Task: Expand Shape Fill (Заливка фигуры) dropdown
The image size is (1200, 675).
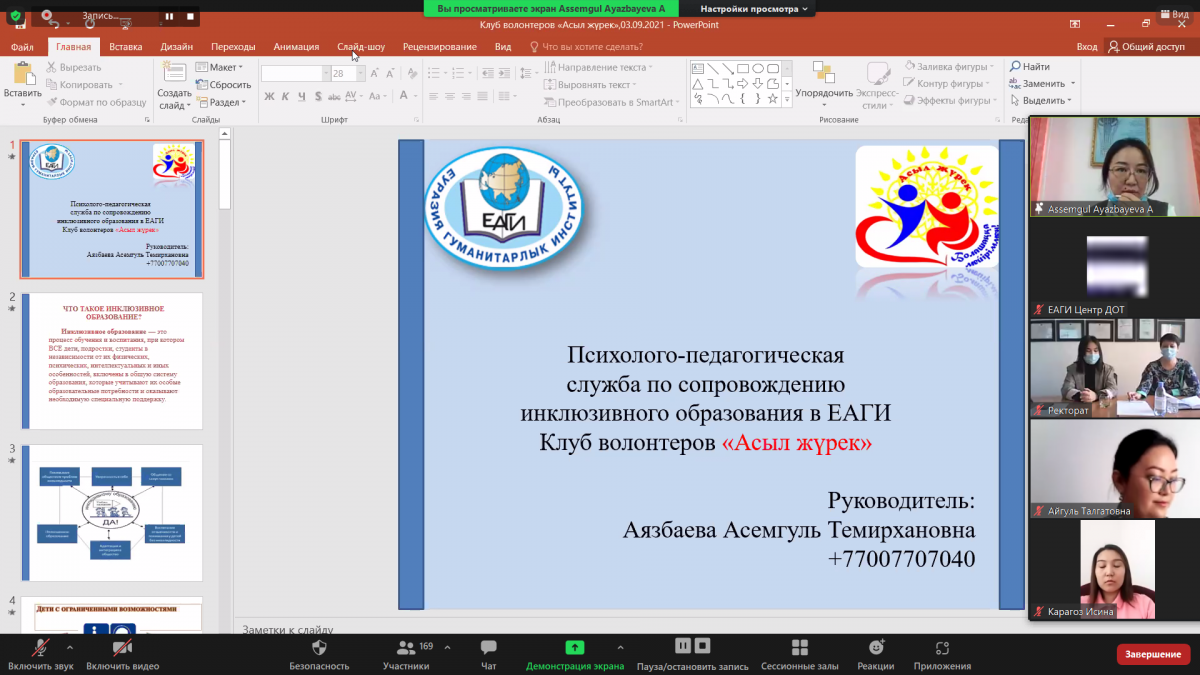Action: pos(949,67)
